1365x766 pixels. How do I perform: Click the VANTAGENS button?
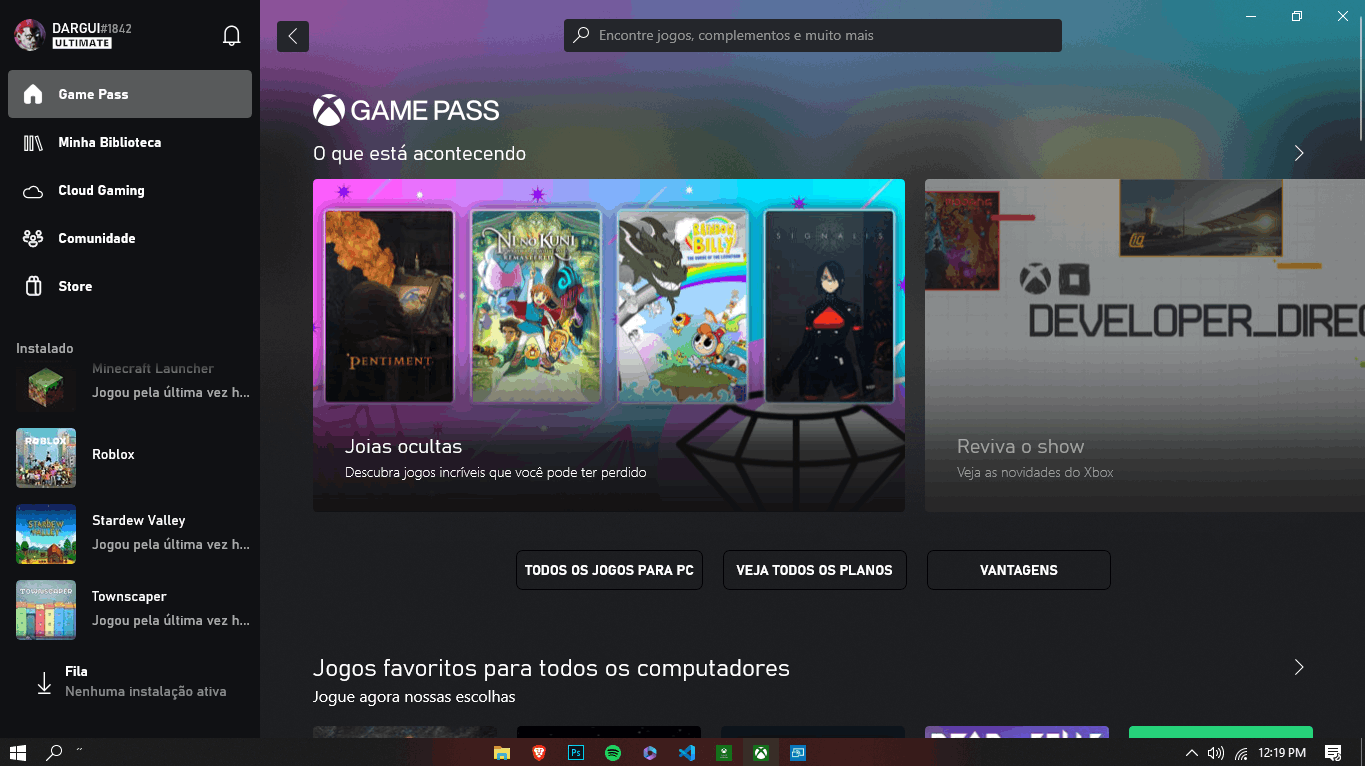pyautogui.click(x=1019, y=570)
